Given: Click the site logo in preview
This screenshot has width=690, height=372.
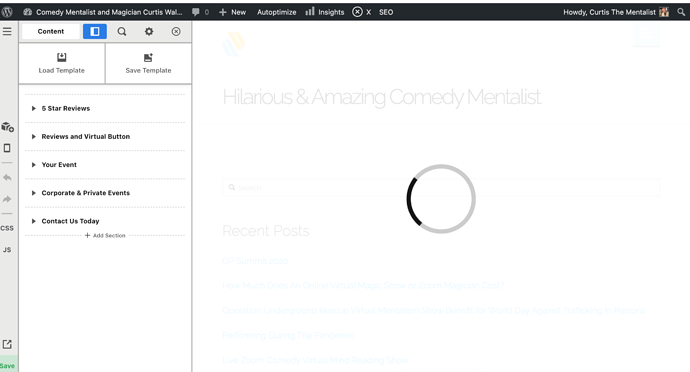Looking at the screenshot, I should 233,44.
